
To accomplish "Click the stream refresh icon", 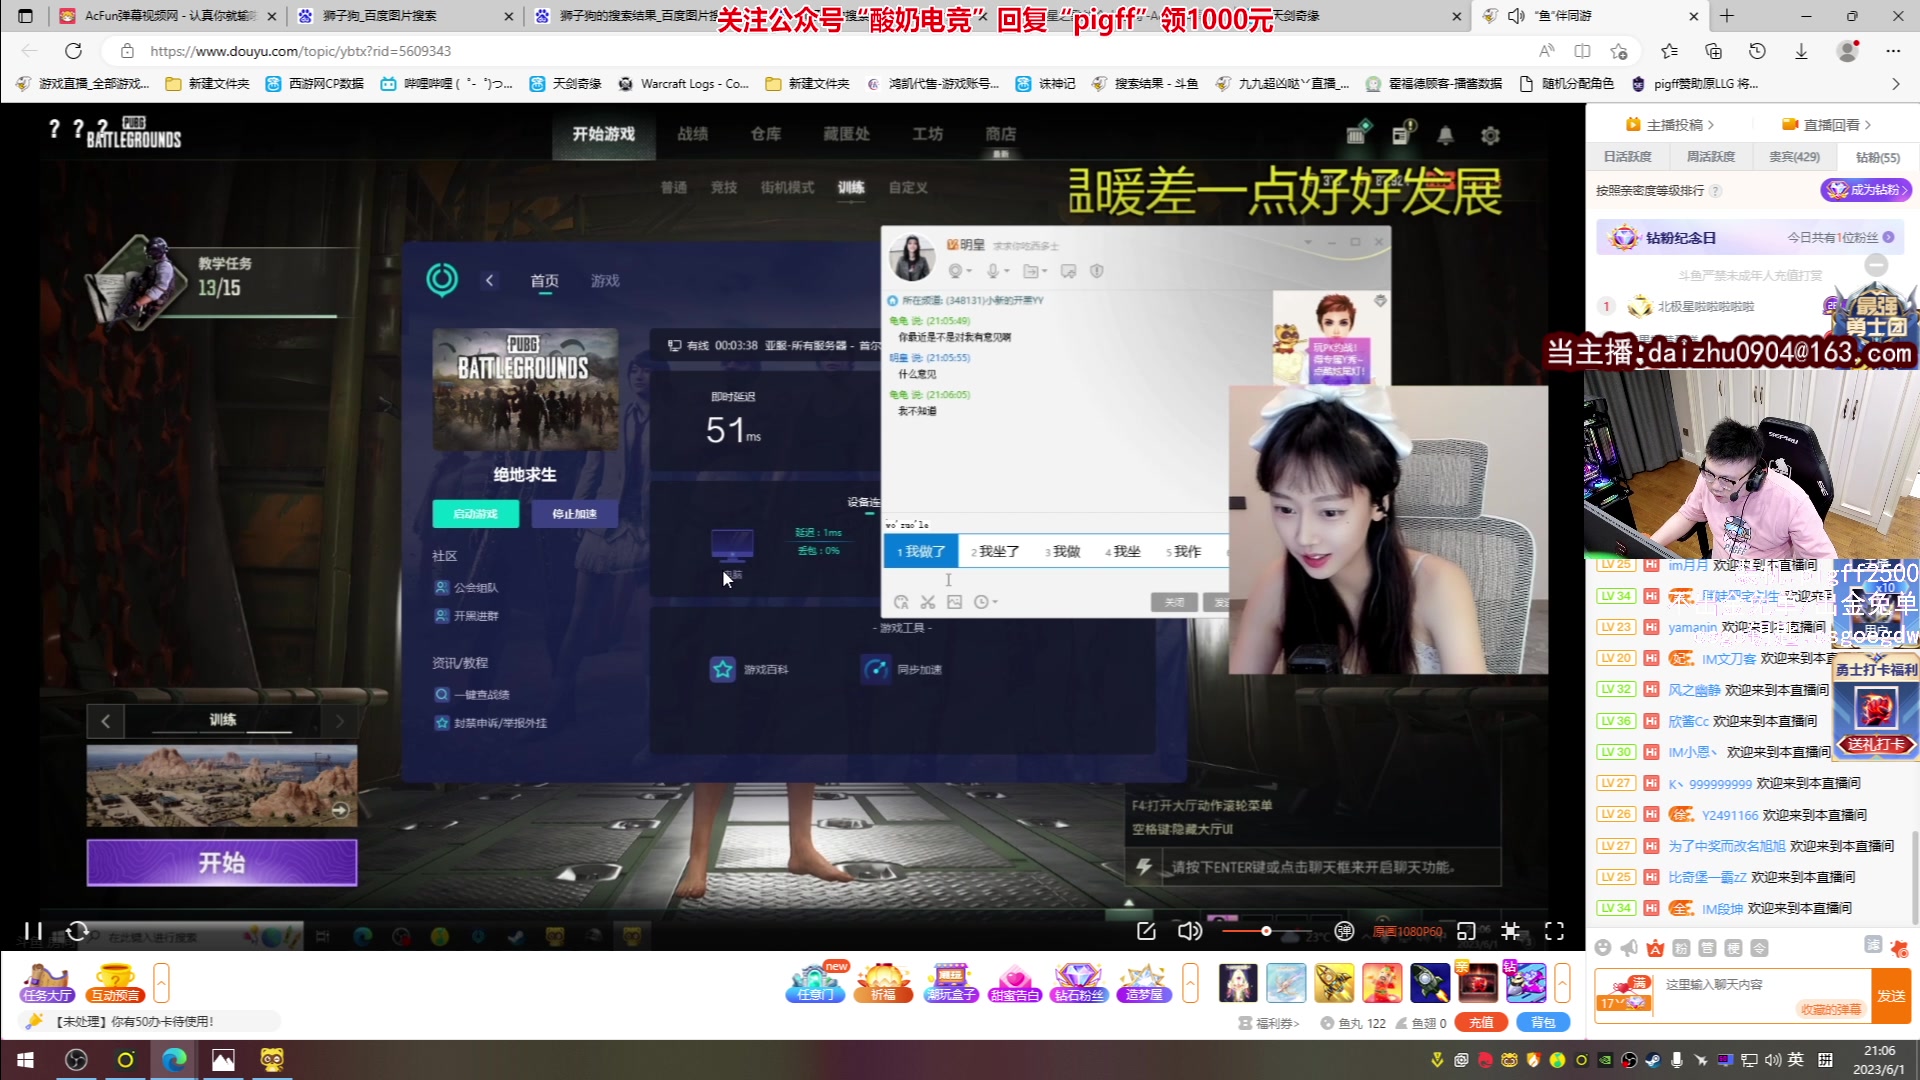I will click(x=77, y=931).
